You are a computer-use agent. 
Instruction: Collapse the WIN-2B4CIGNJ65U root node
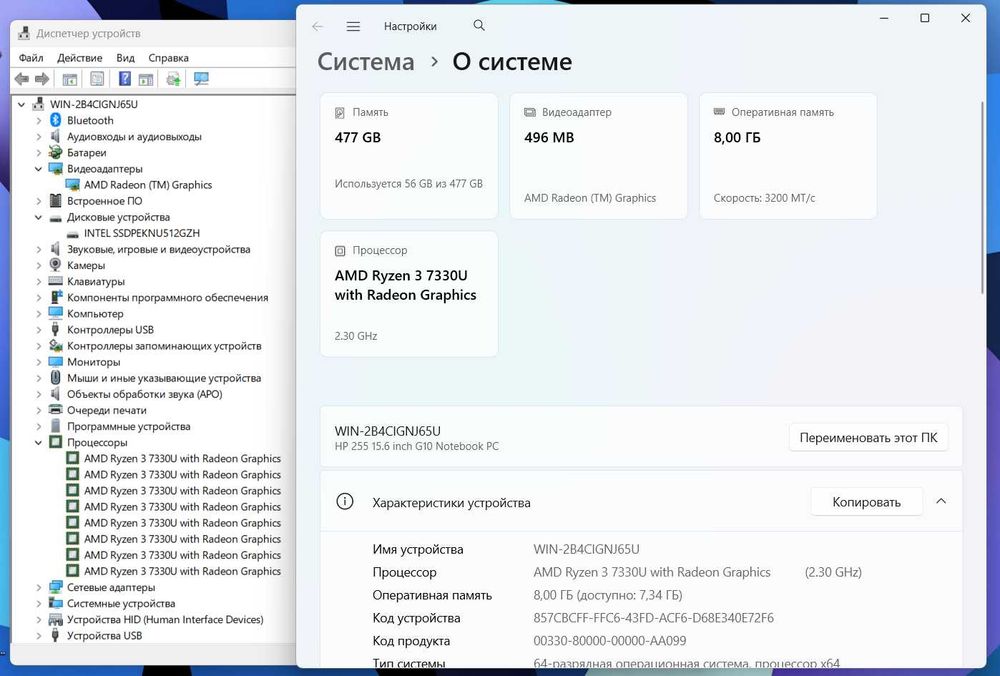[x=22, y=104]
